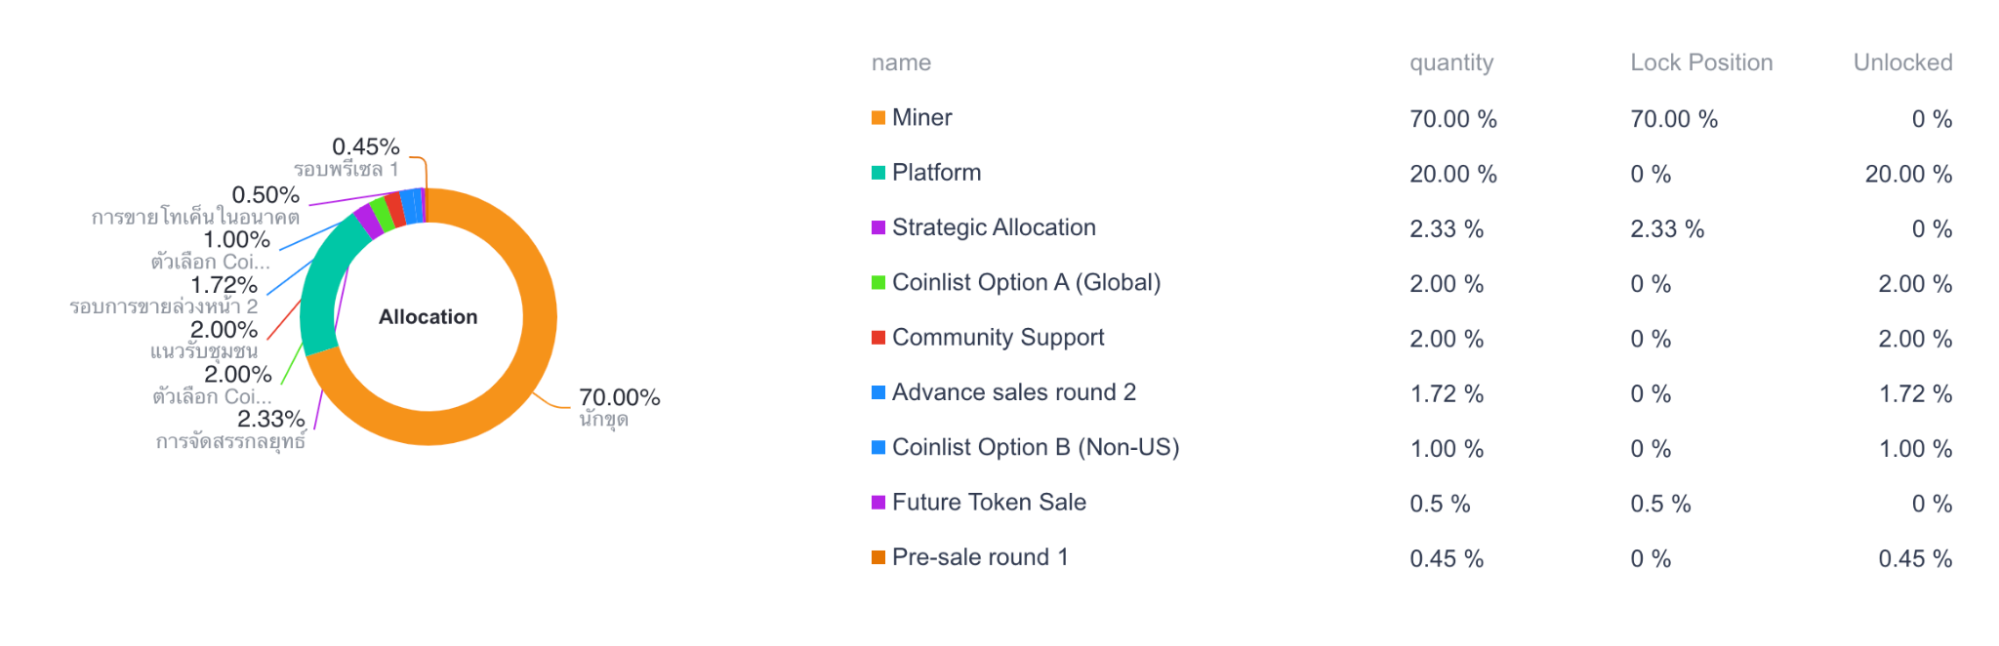The image size is (1999, 646).
Task: Click the teal Platform legend swatch
Action: pyautogui.click(x=878, y=173)
